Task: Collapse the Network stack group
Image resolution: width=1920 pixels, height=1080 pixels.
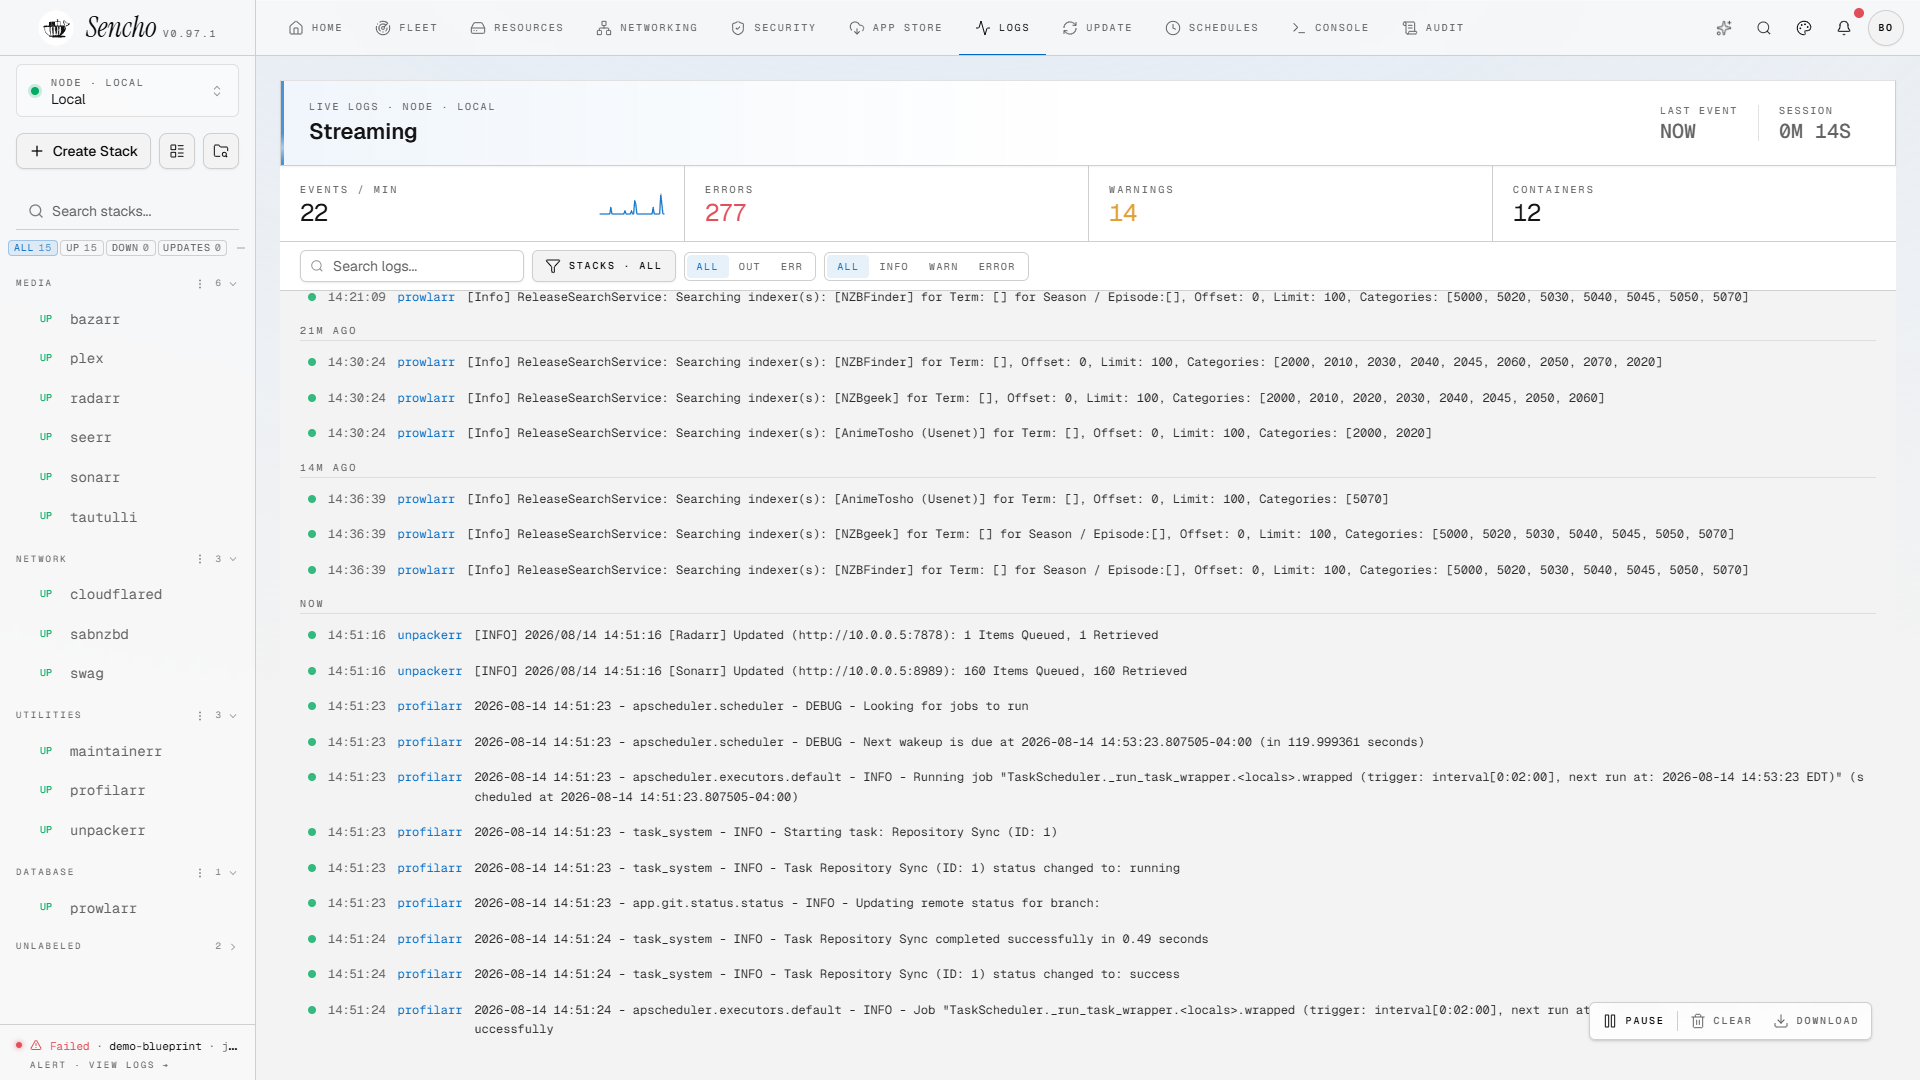Action: [x=233, y=559]
